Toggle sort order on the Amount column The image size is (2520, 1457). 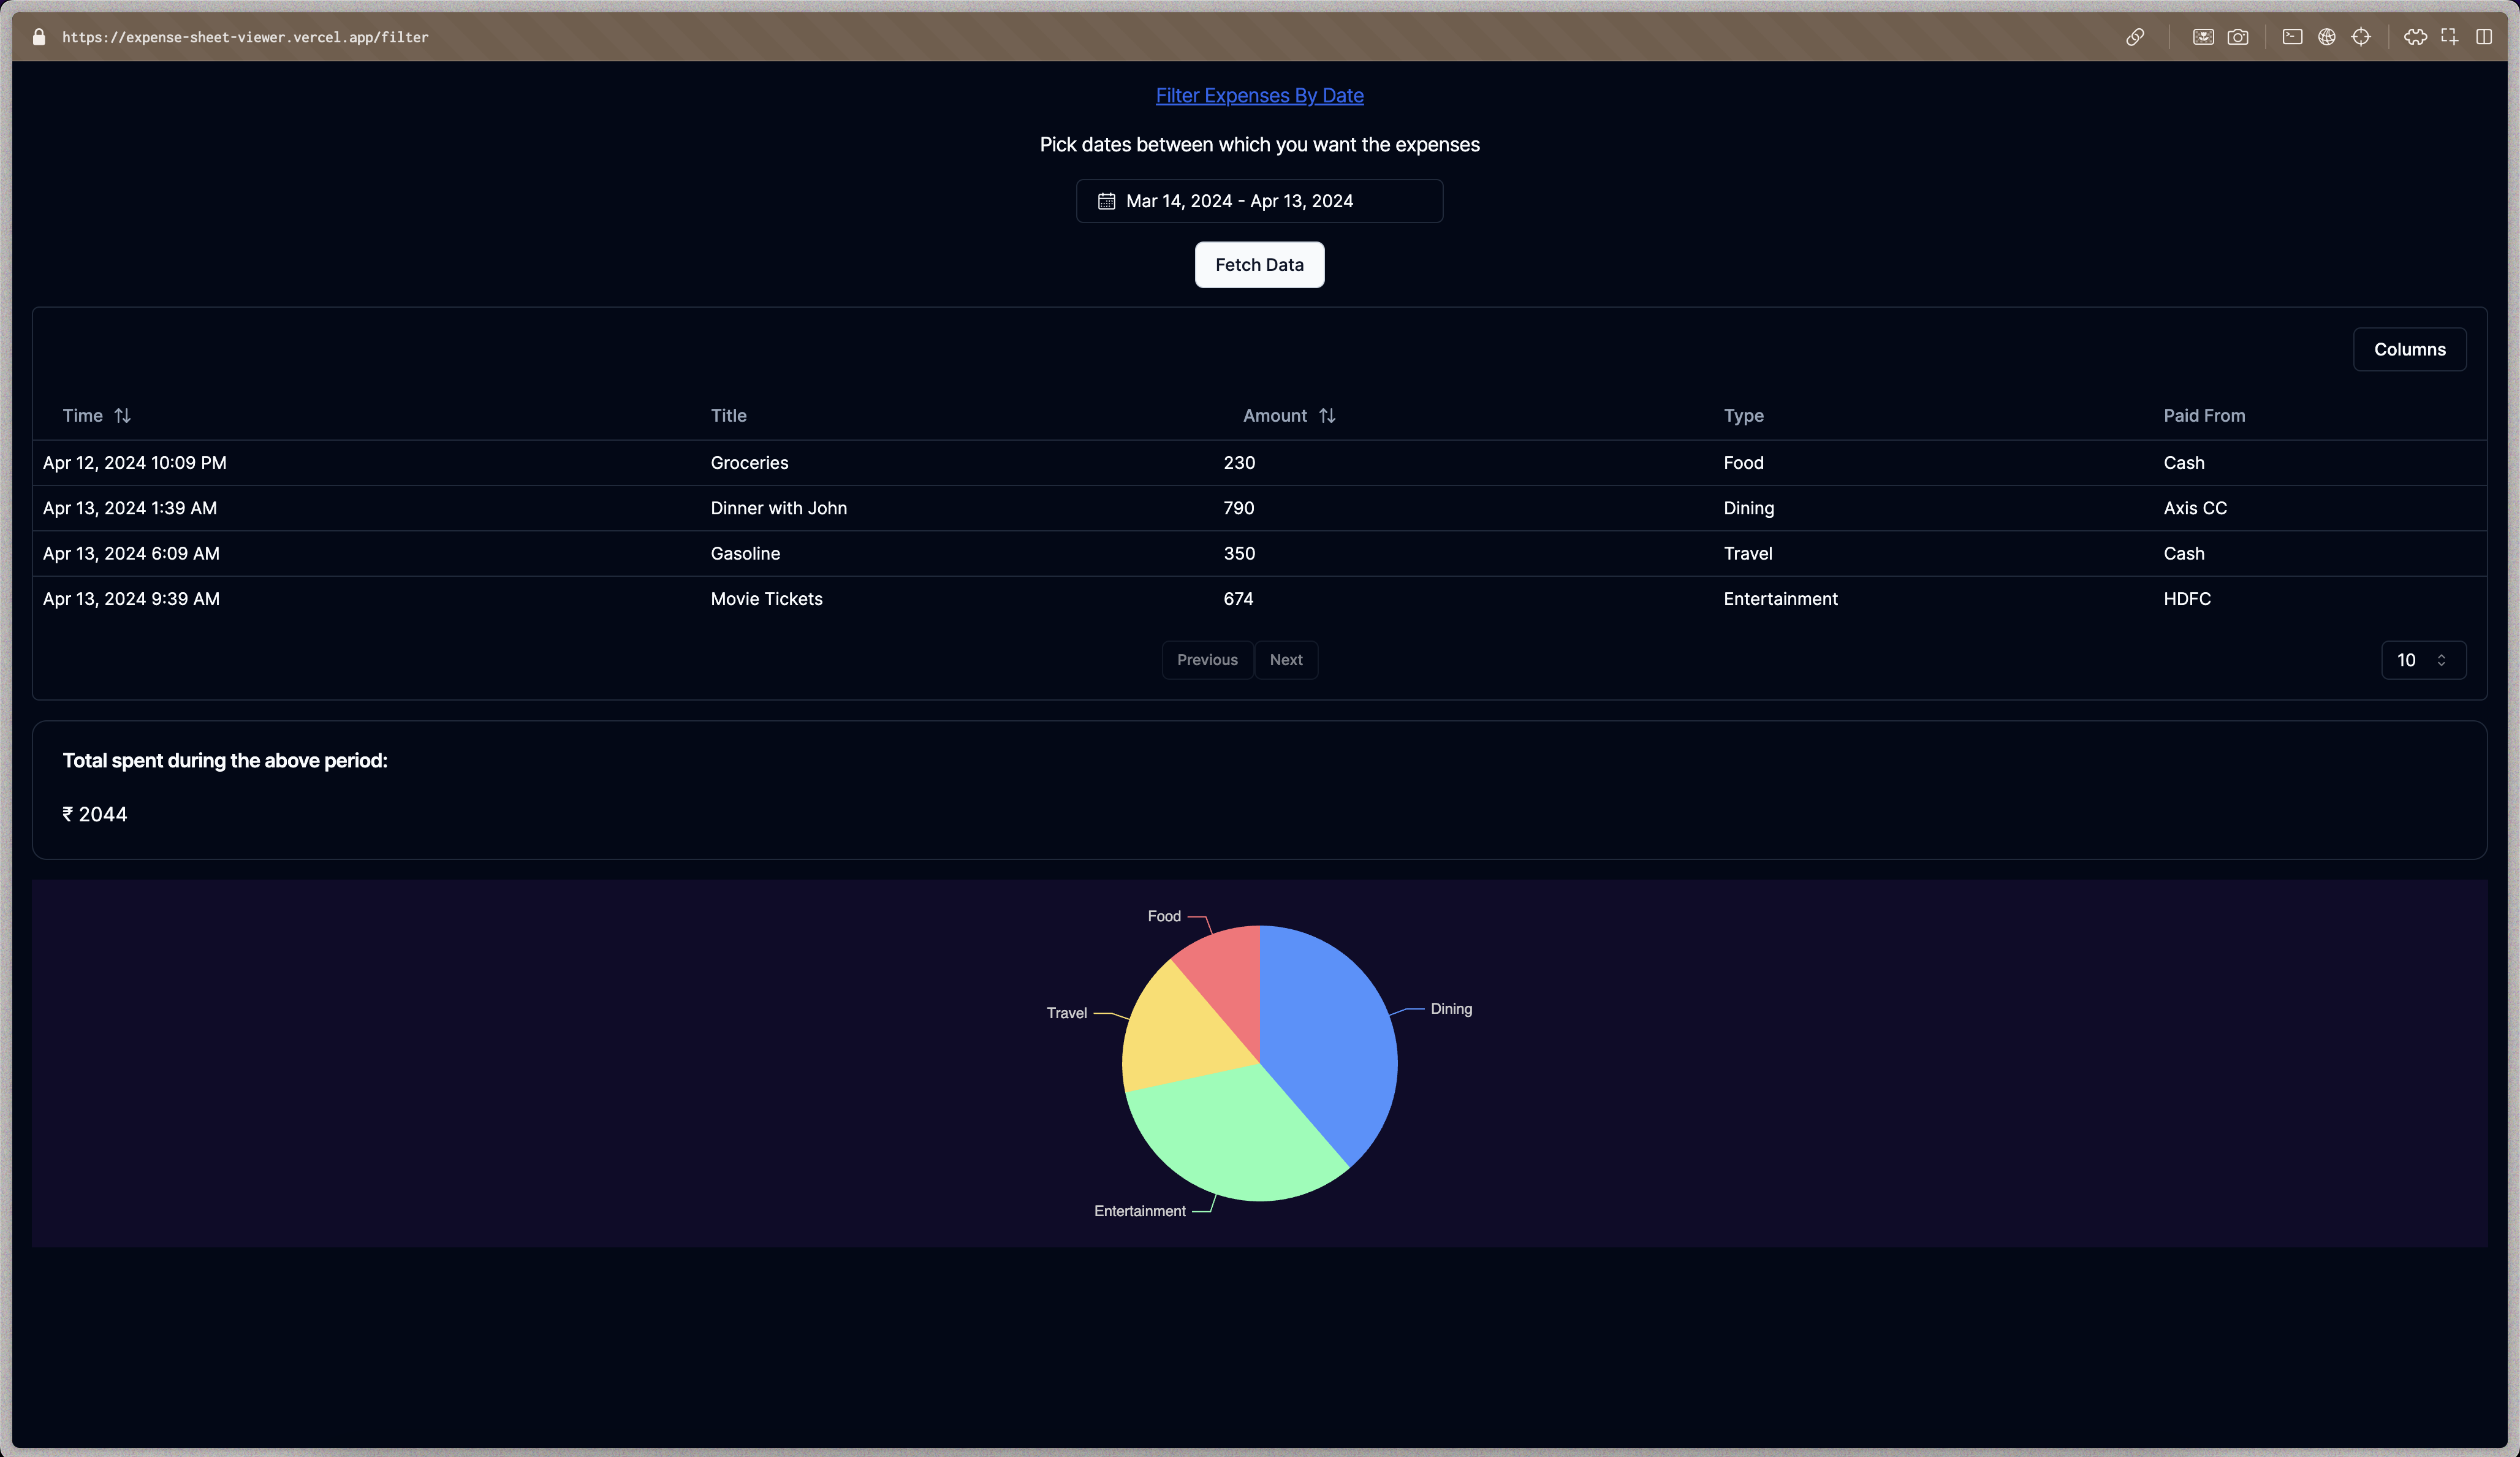tap(1328, 415)
